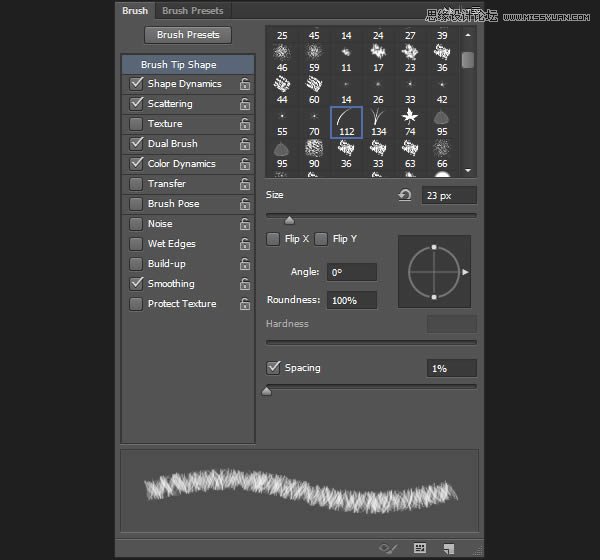600x560 pixels.
Task: Enable the Build-up checkbox
Action: [x=136, y=264]
